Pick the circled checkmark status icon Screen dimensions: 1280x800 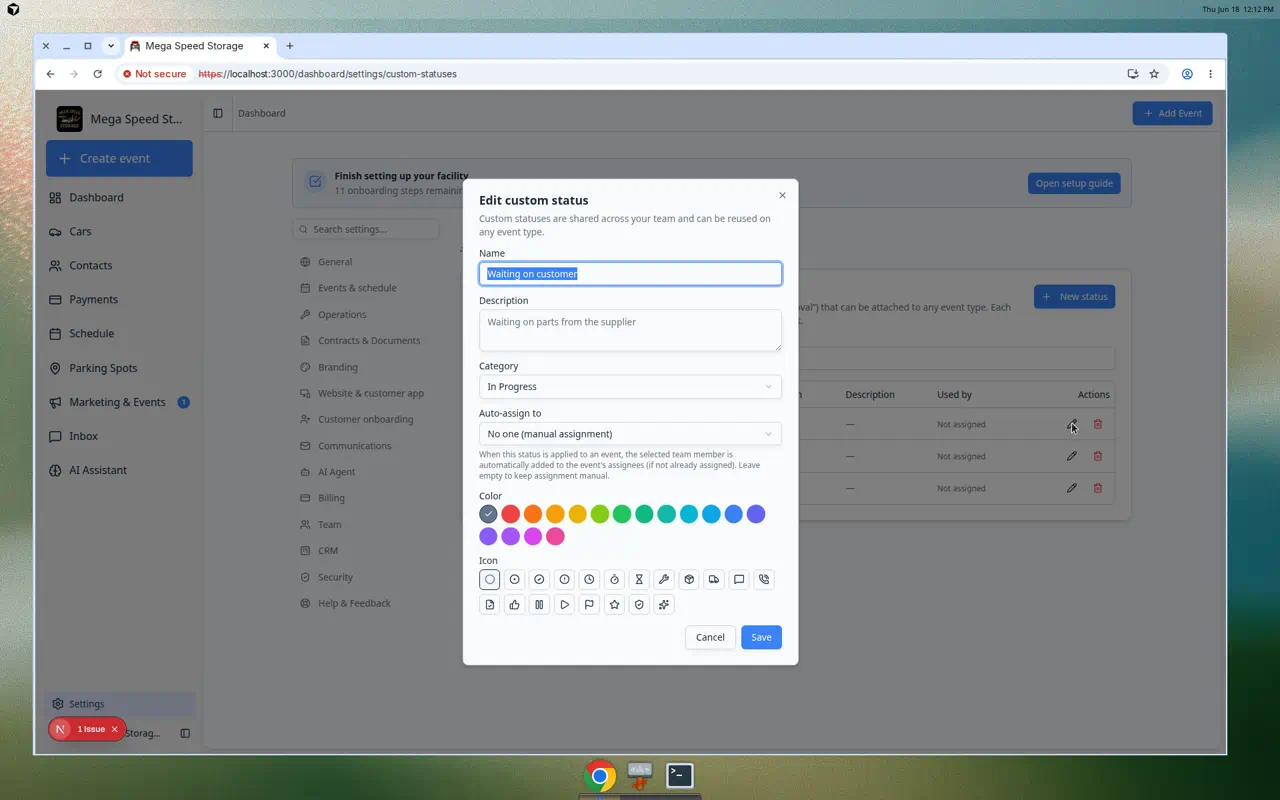coord(539,579)
